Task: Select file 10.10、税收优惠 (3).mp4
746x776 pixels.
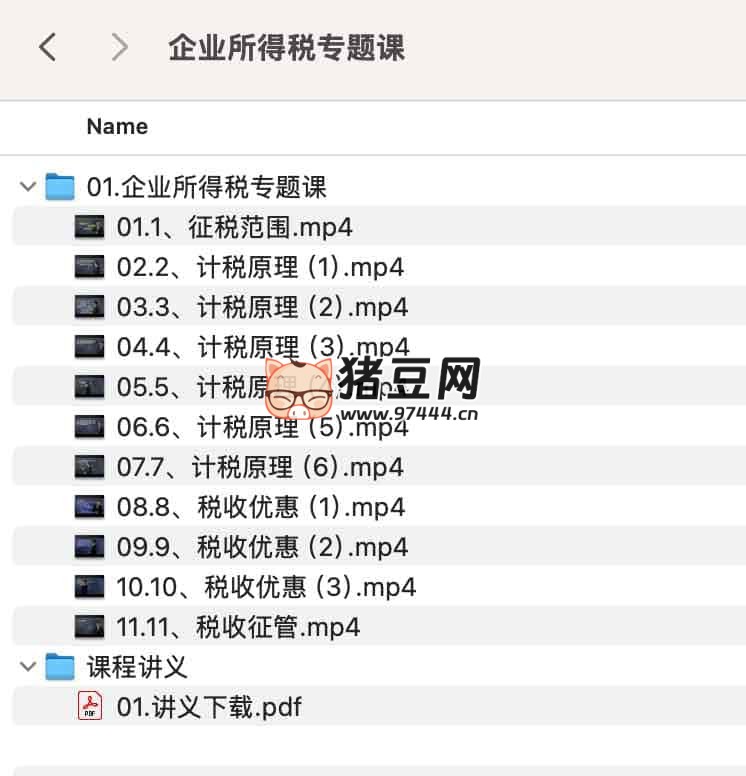Action: (266, 587)
